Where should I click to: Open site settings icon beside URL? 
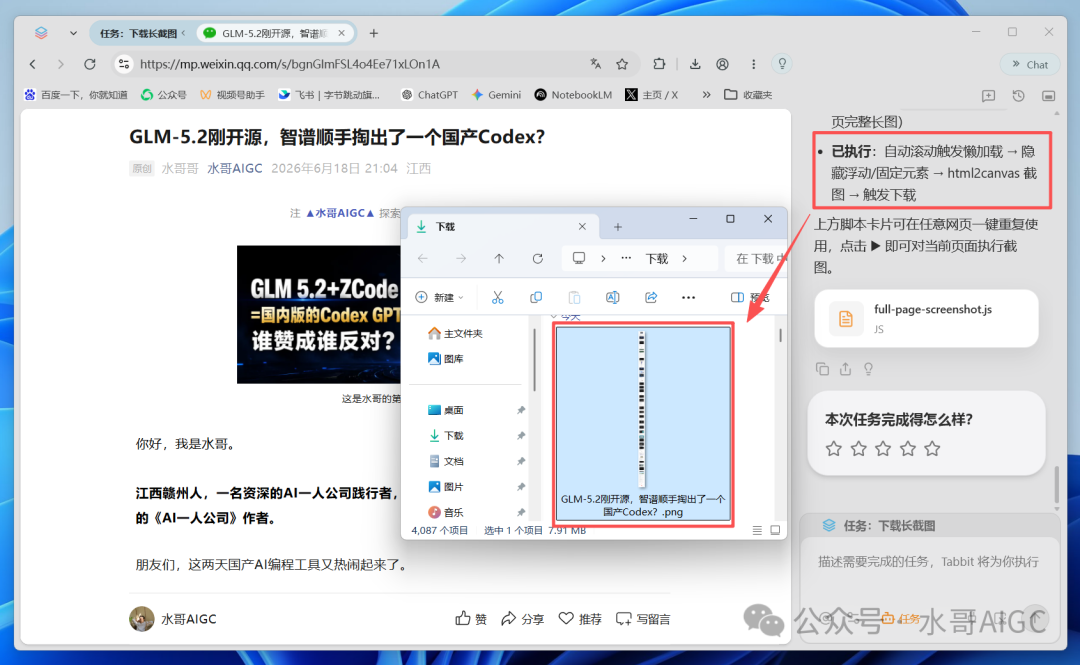click(x=124, y=64)
